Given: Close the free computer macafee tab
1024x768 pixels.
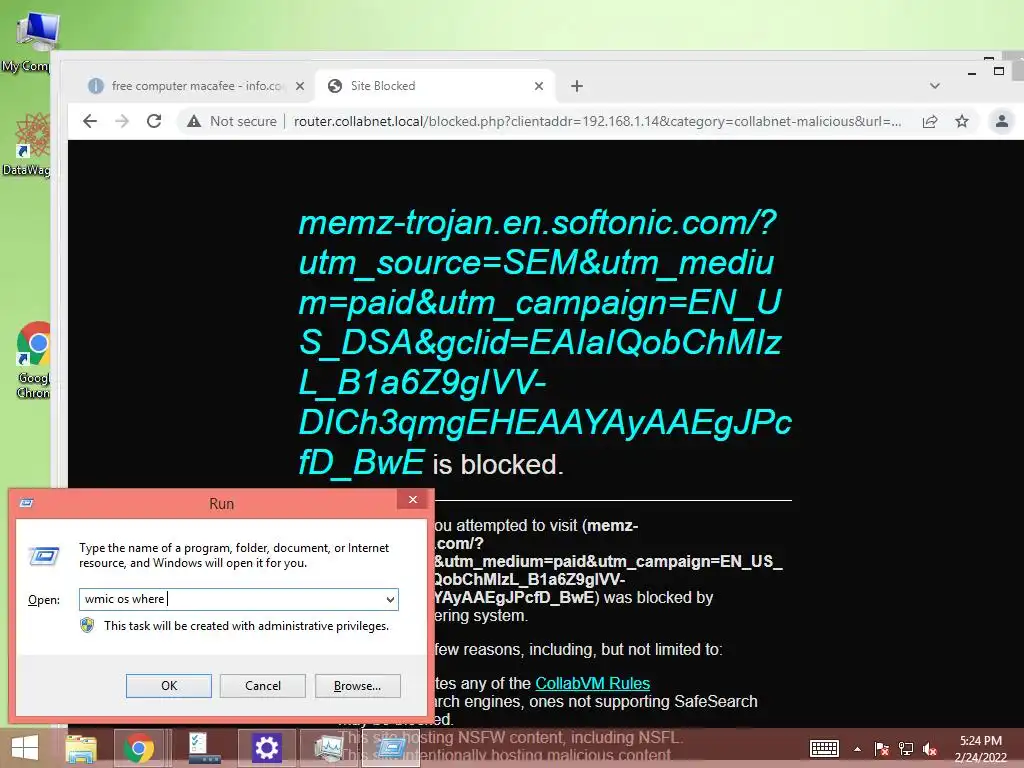Looking at the screenshot, I should [x=300, y=86].
